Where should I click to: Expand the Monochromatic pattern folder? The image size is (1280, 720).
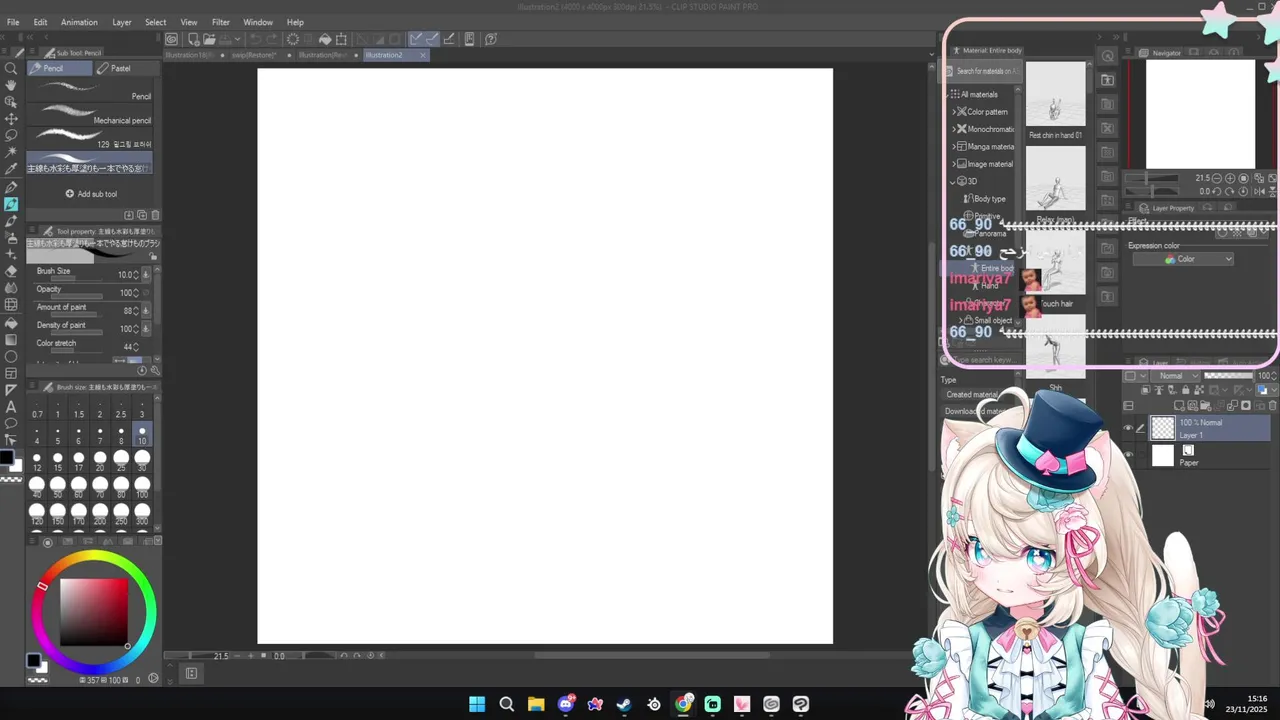point(954,129)
